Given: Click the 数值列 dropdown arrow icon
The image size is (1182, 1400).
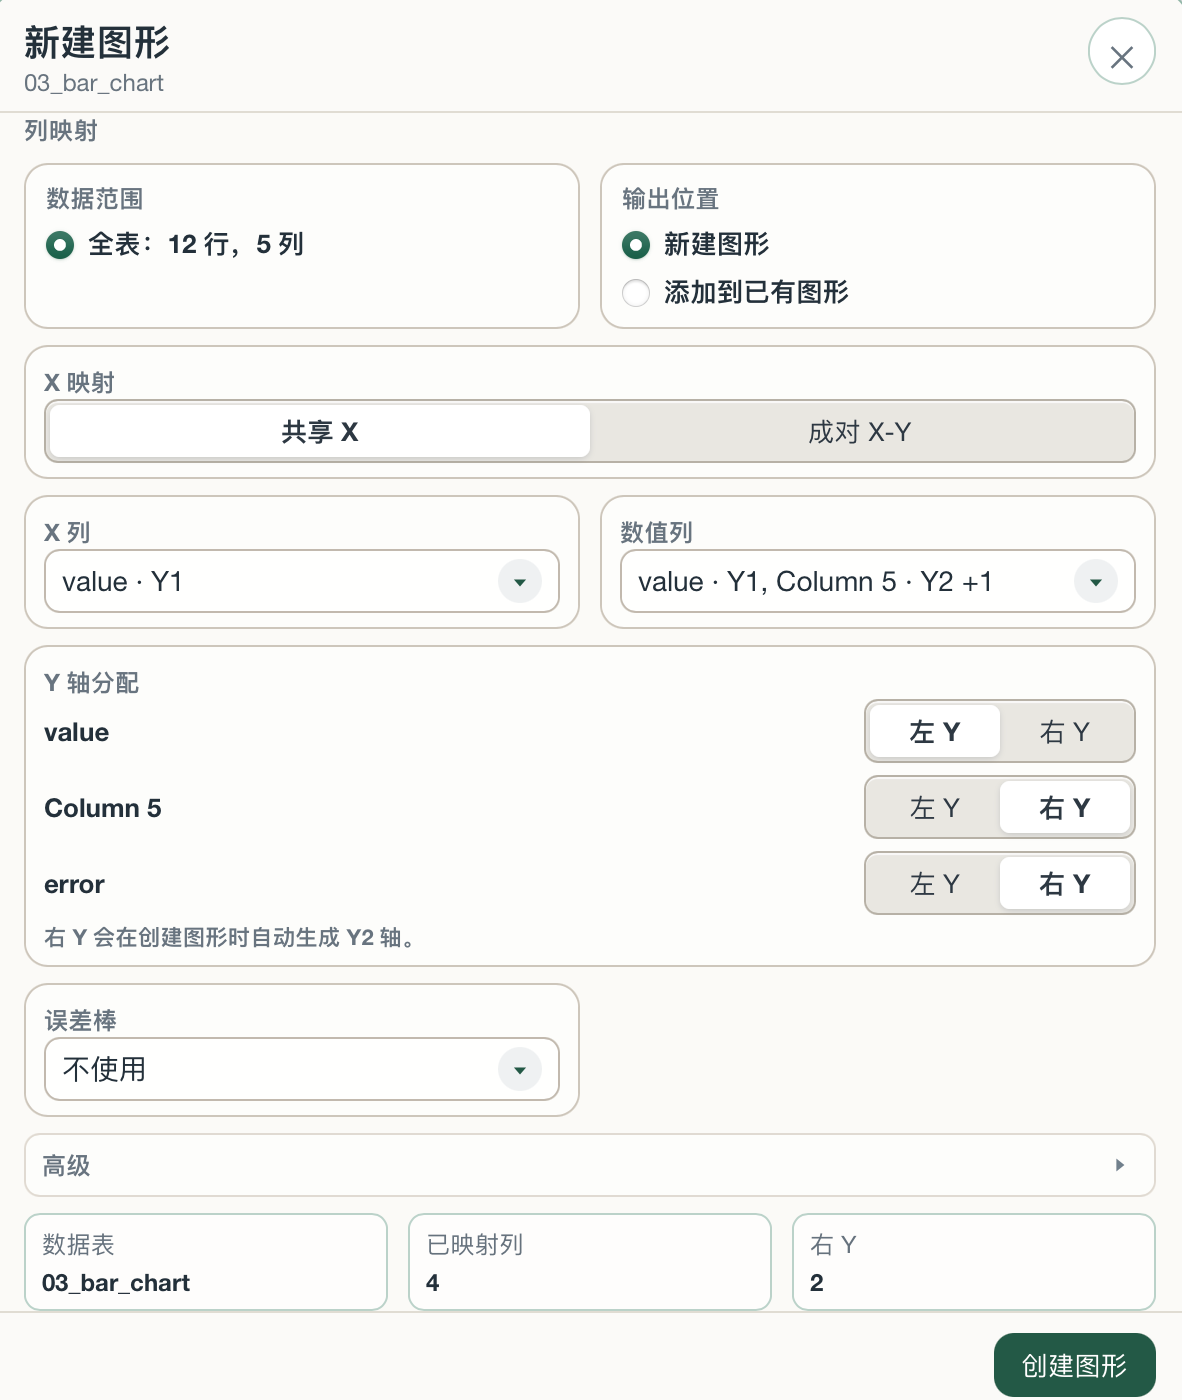Looking at the screenshot, I should tap(1096, 582).
